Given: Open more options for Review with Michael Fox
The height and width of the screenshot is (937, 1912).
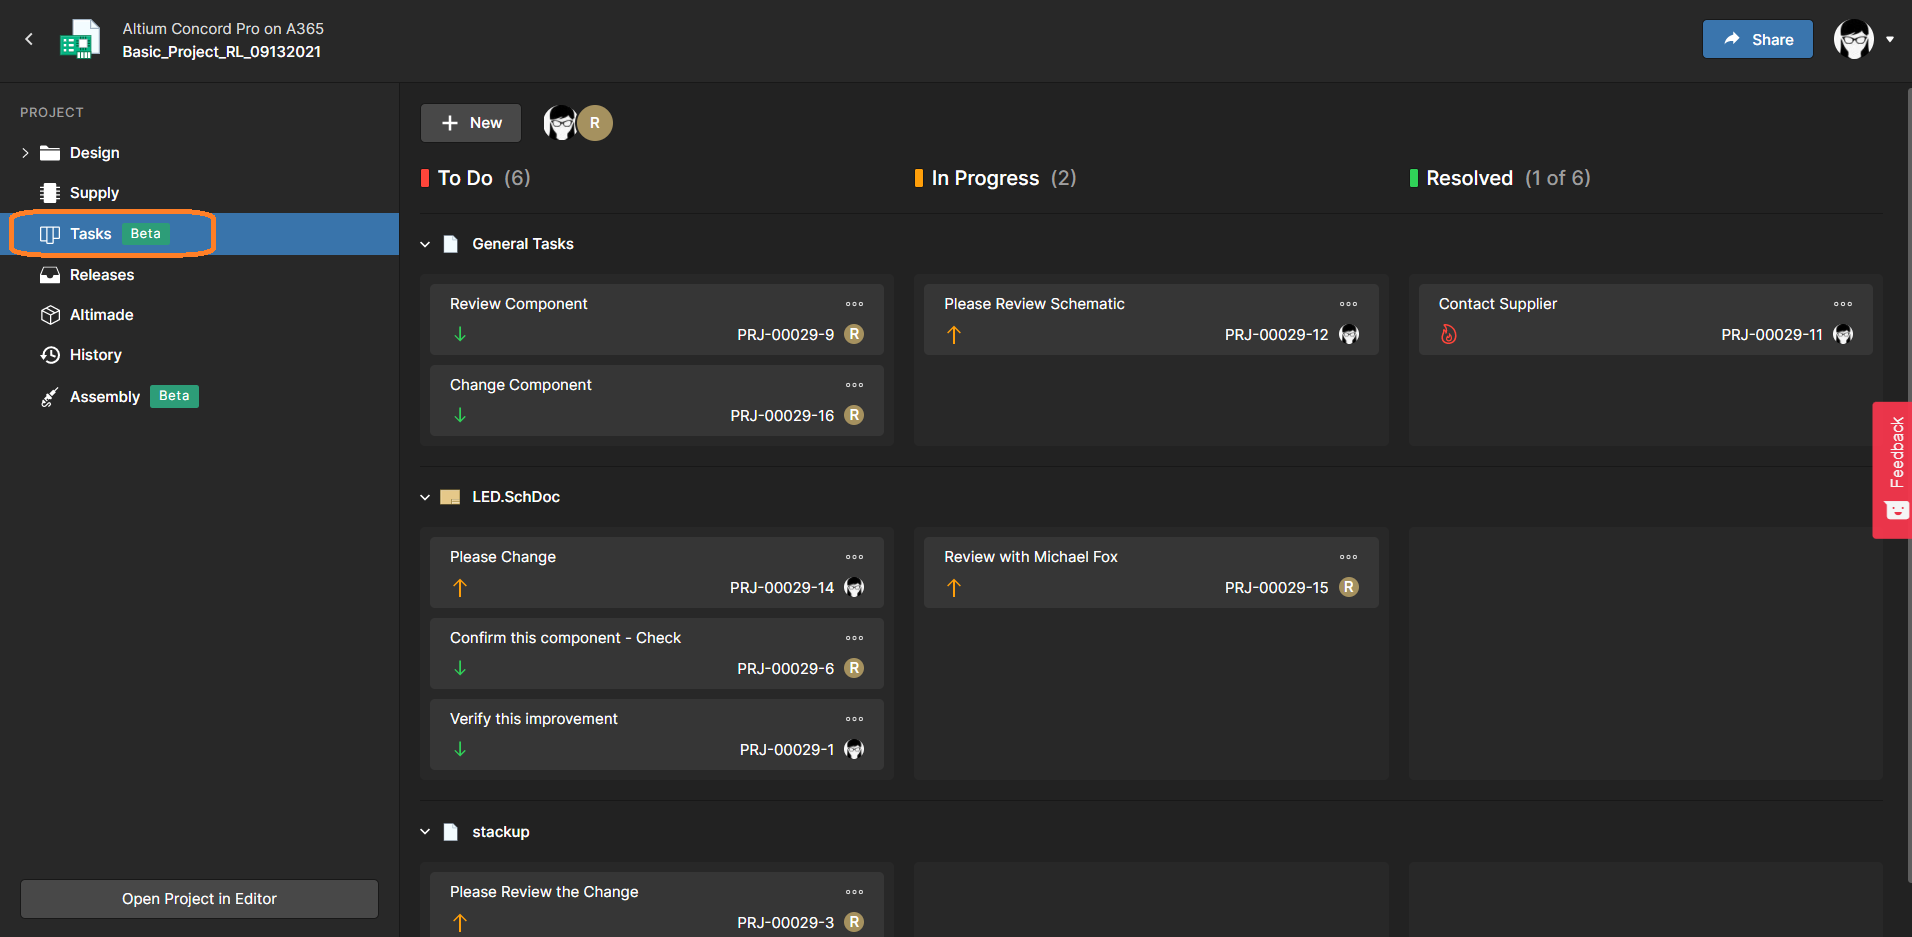Looking at the screenshot, I should point(1348,557).
